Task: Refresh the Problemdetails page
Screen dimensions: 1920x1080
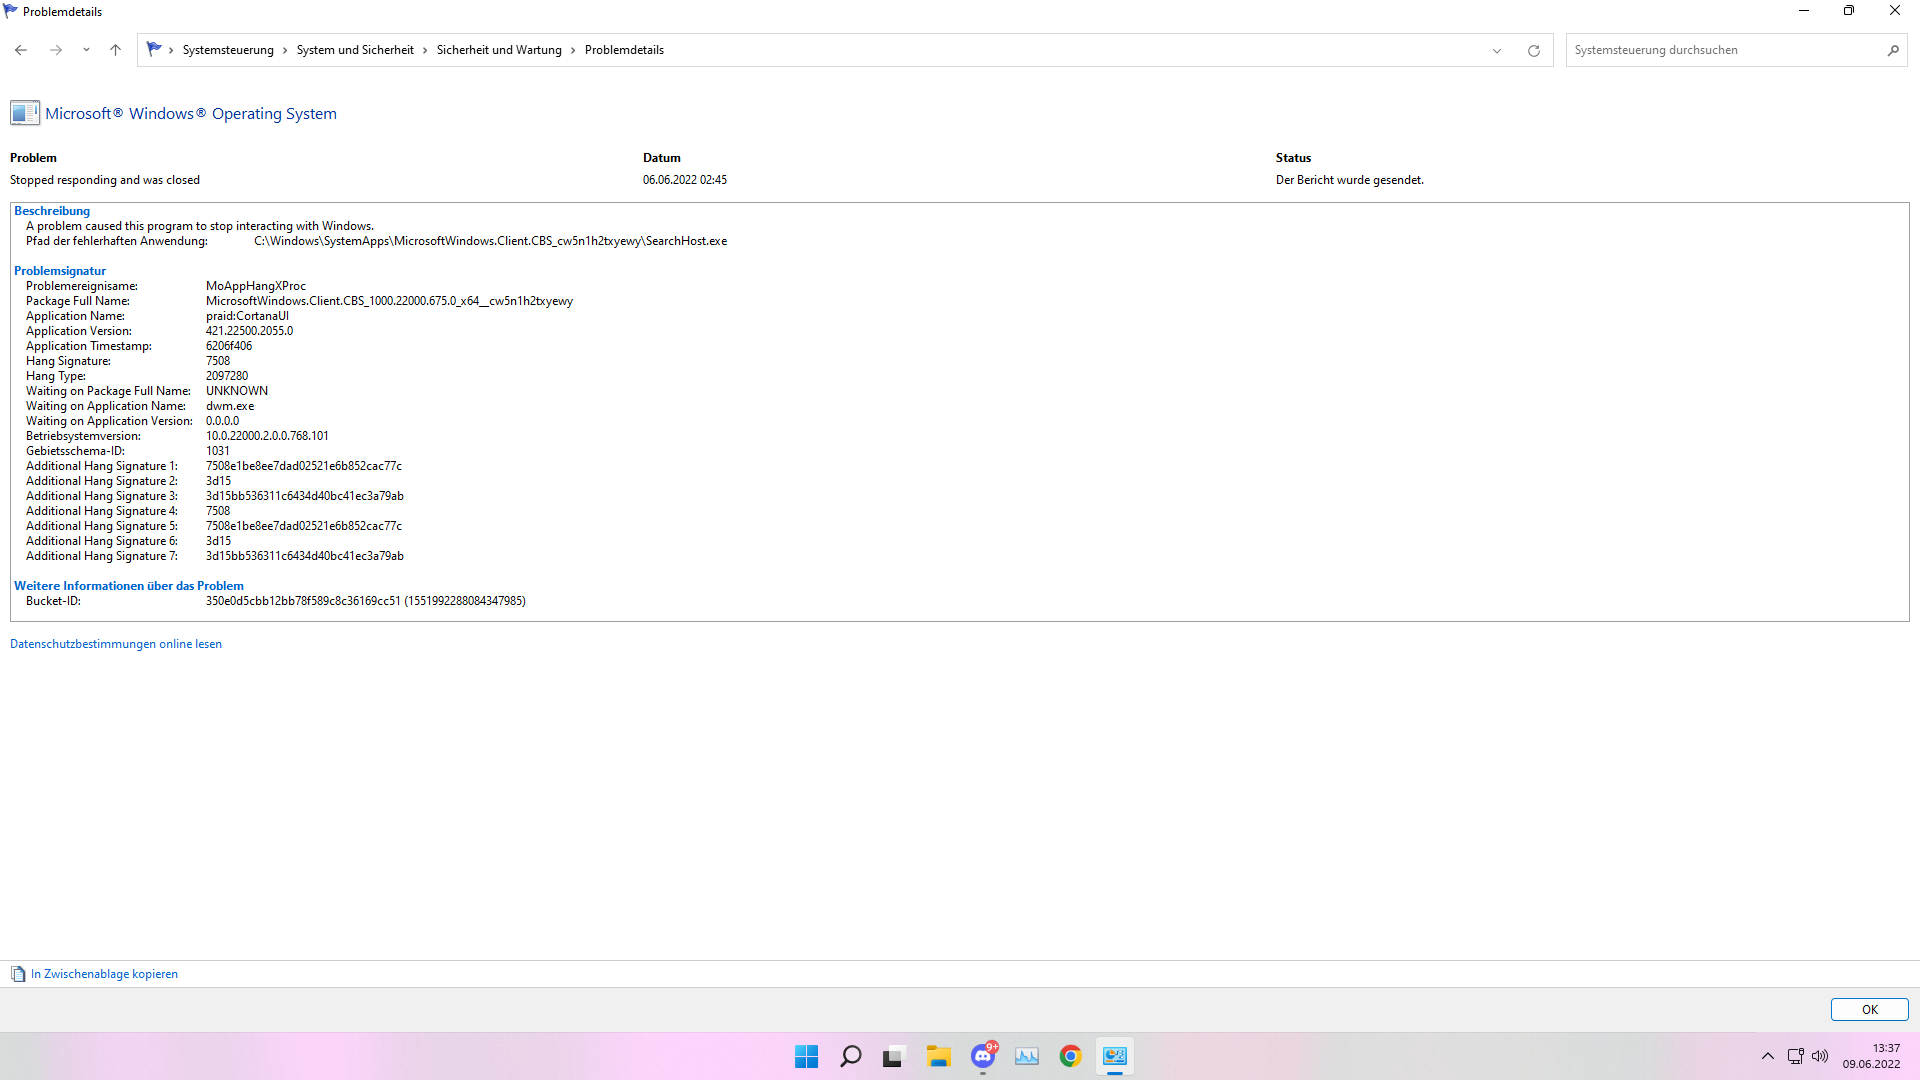Action: point(1533,50)
